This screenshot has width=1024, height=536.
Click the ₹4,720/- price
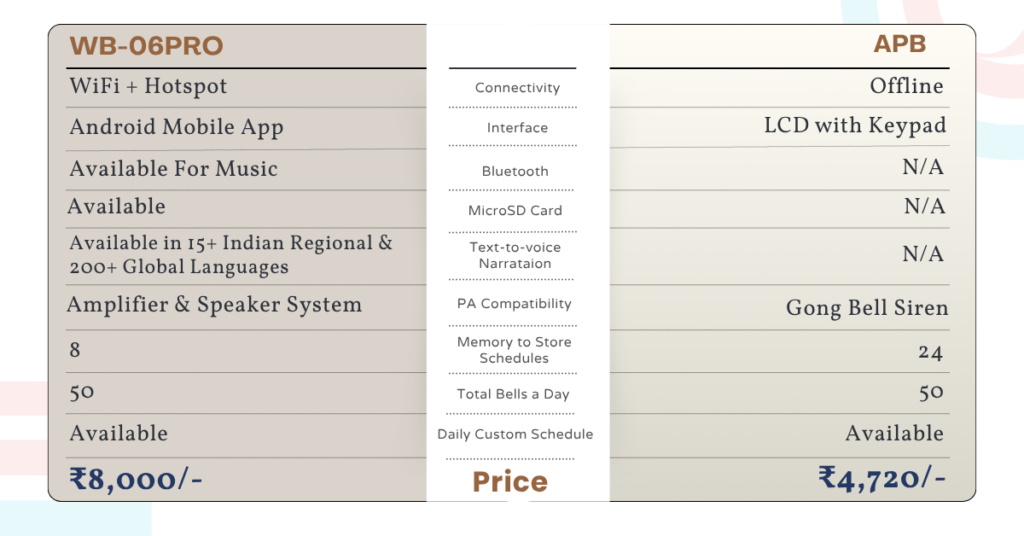882,478
